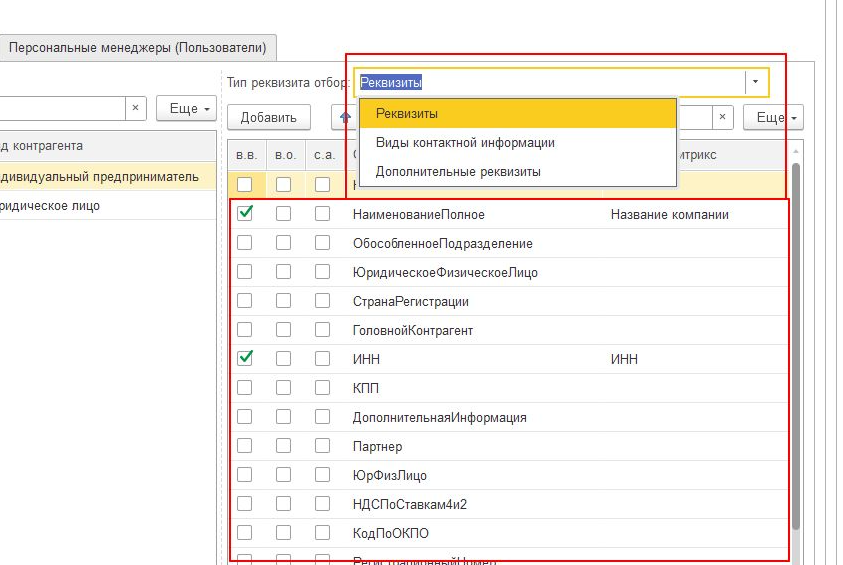Select Индивидуальный предприниматель row
Image resolution: width=843 pixels, height=565 pixels.
pyautogui.click(x=100, y=177)
